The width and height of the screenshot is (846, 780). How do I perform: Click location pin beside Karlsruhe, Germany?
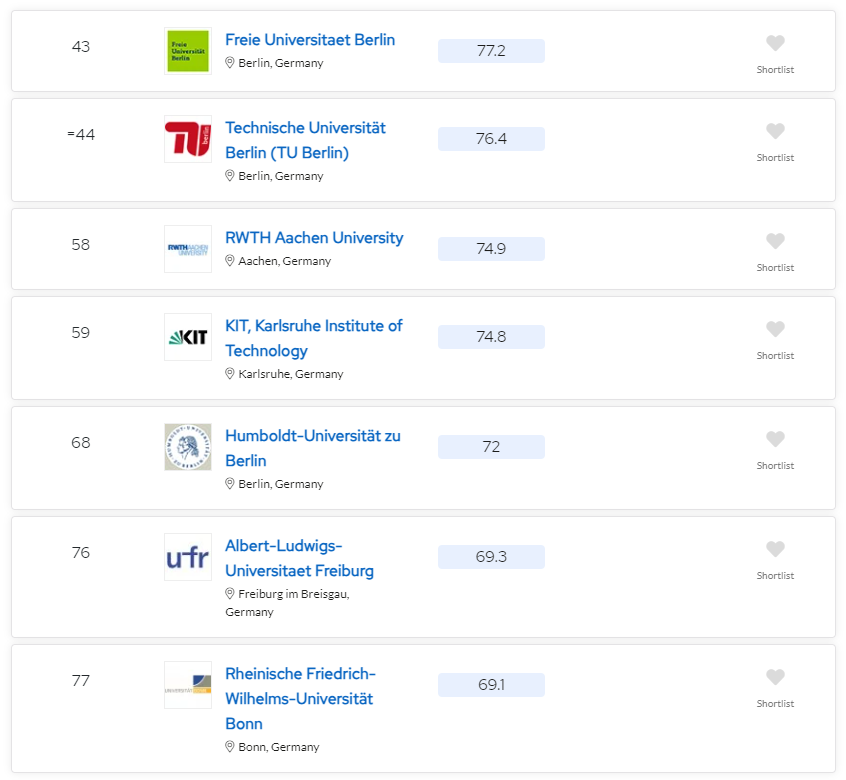pyautogui.click(x=229, y=374)
